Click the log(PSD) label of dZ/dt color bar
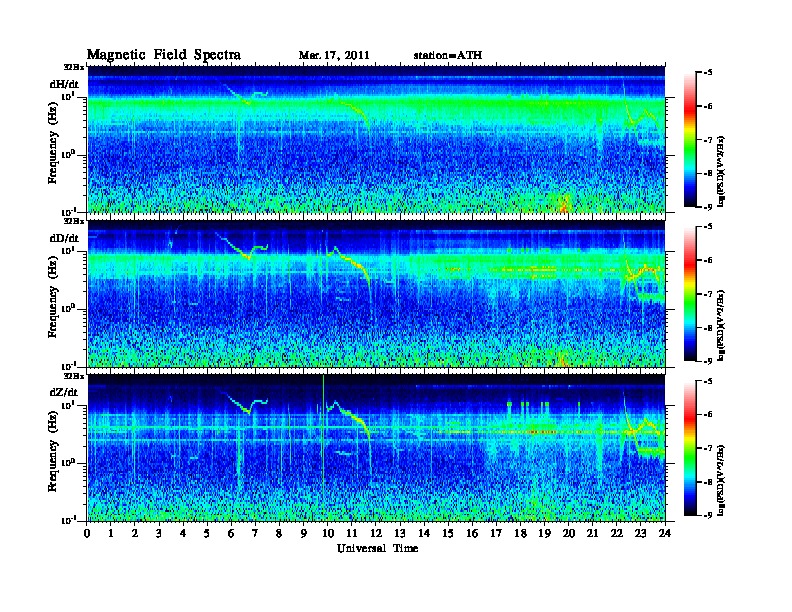 pos(721,480)
